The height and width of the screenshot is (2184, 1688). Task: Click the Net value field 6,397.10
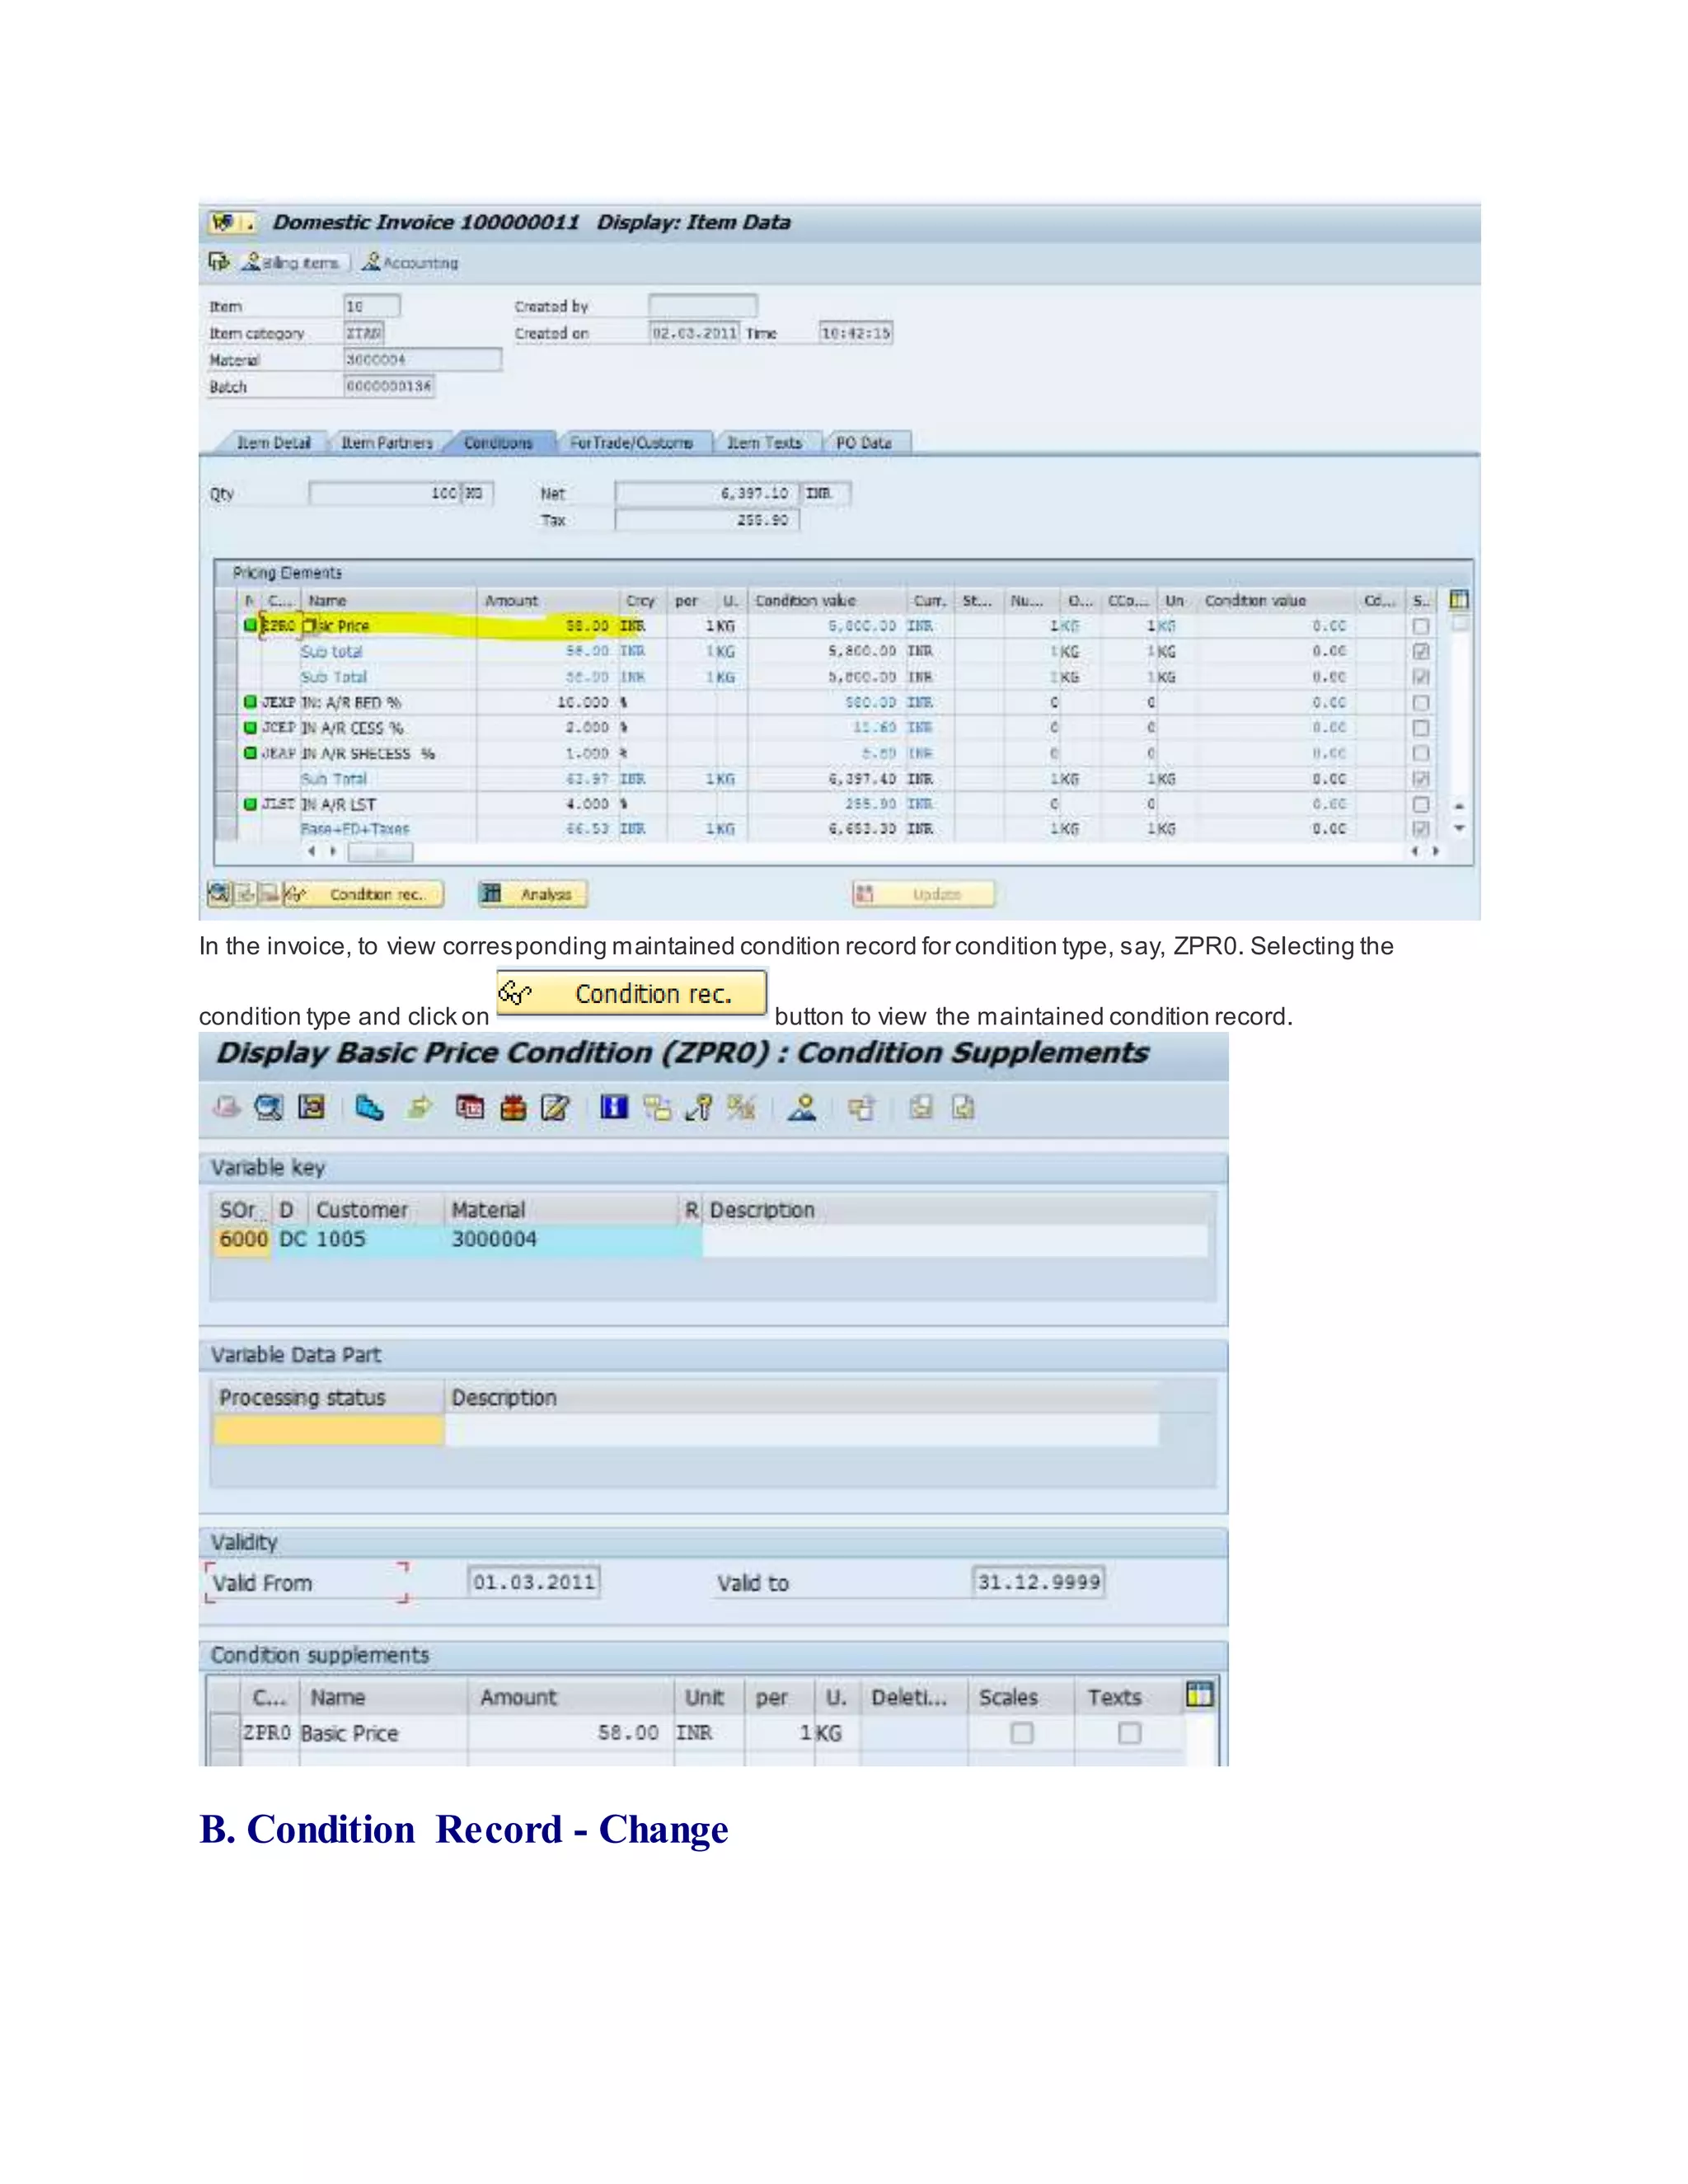point(707,493)
